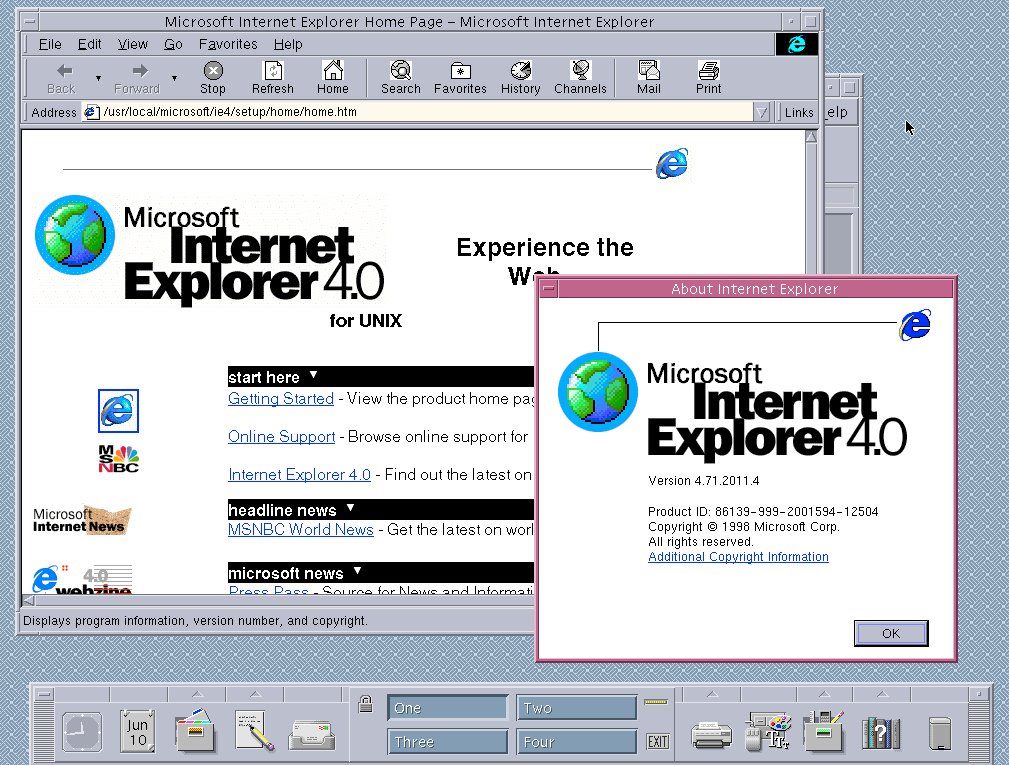Open Additional Copyright Information link
This screenshot has width=1009, height=765.
[738, 557]
